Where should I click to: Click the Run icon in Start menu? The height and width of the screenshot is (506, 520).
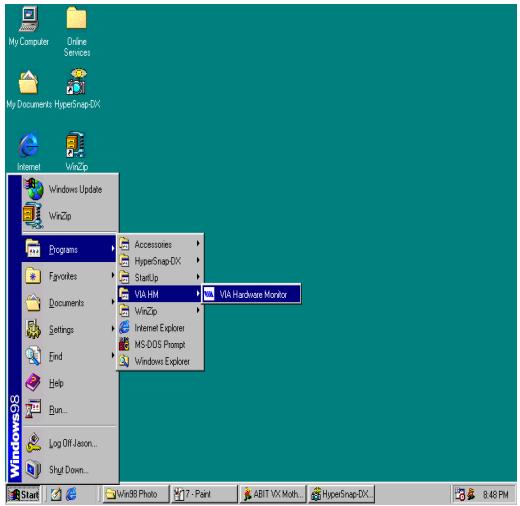click(x=33, y=409)
